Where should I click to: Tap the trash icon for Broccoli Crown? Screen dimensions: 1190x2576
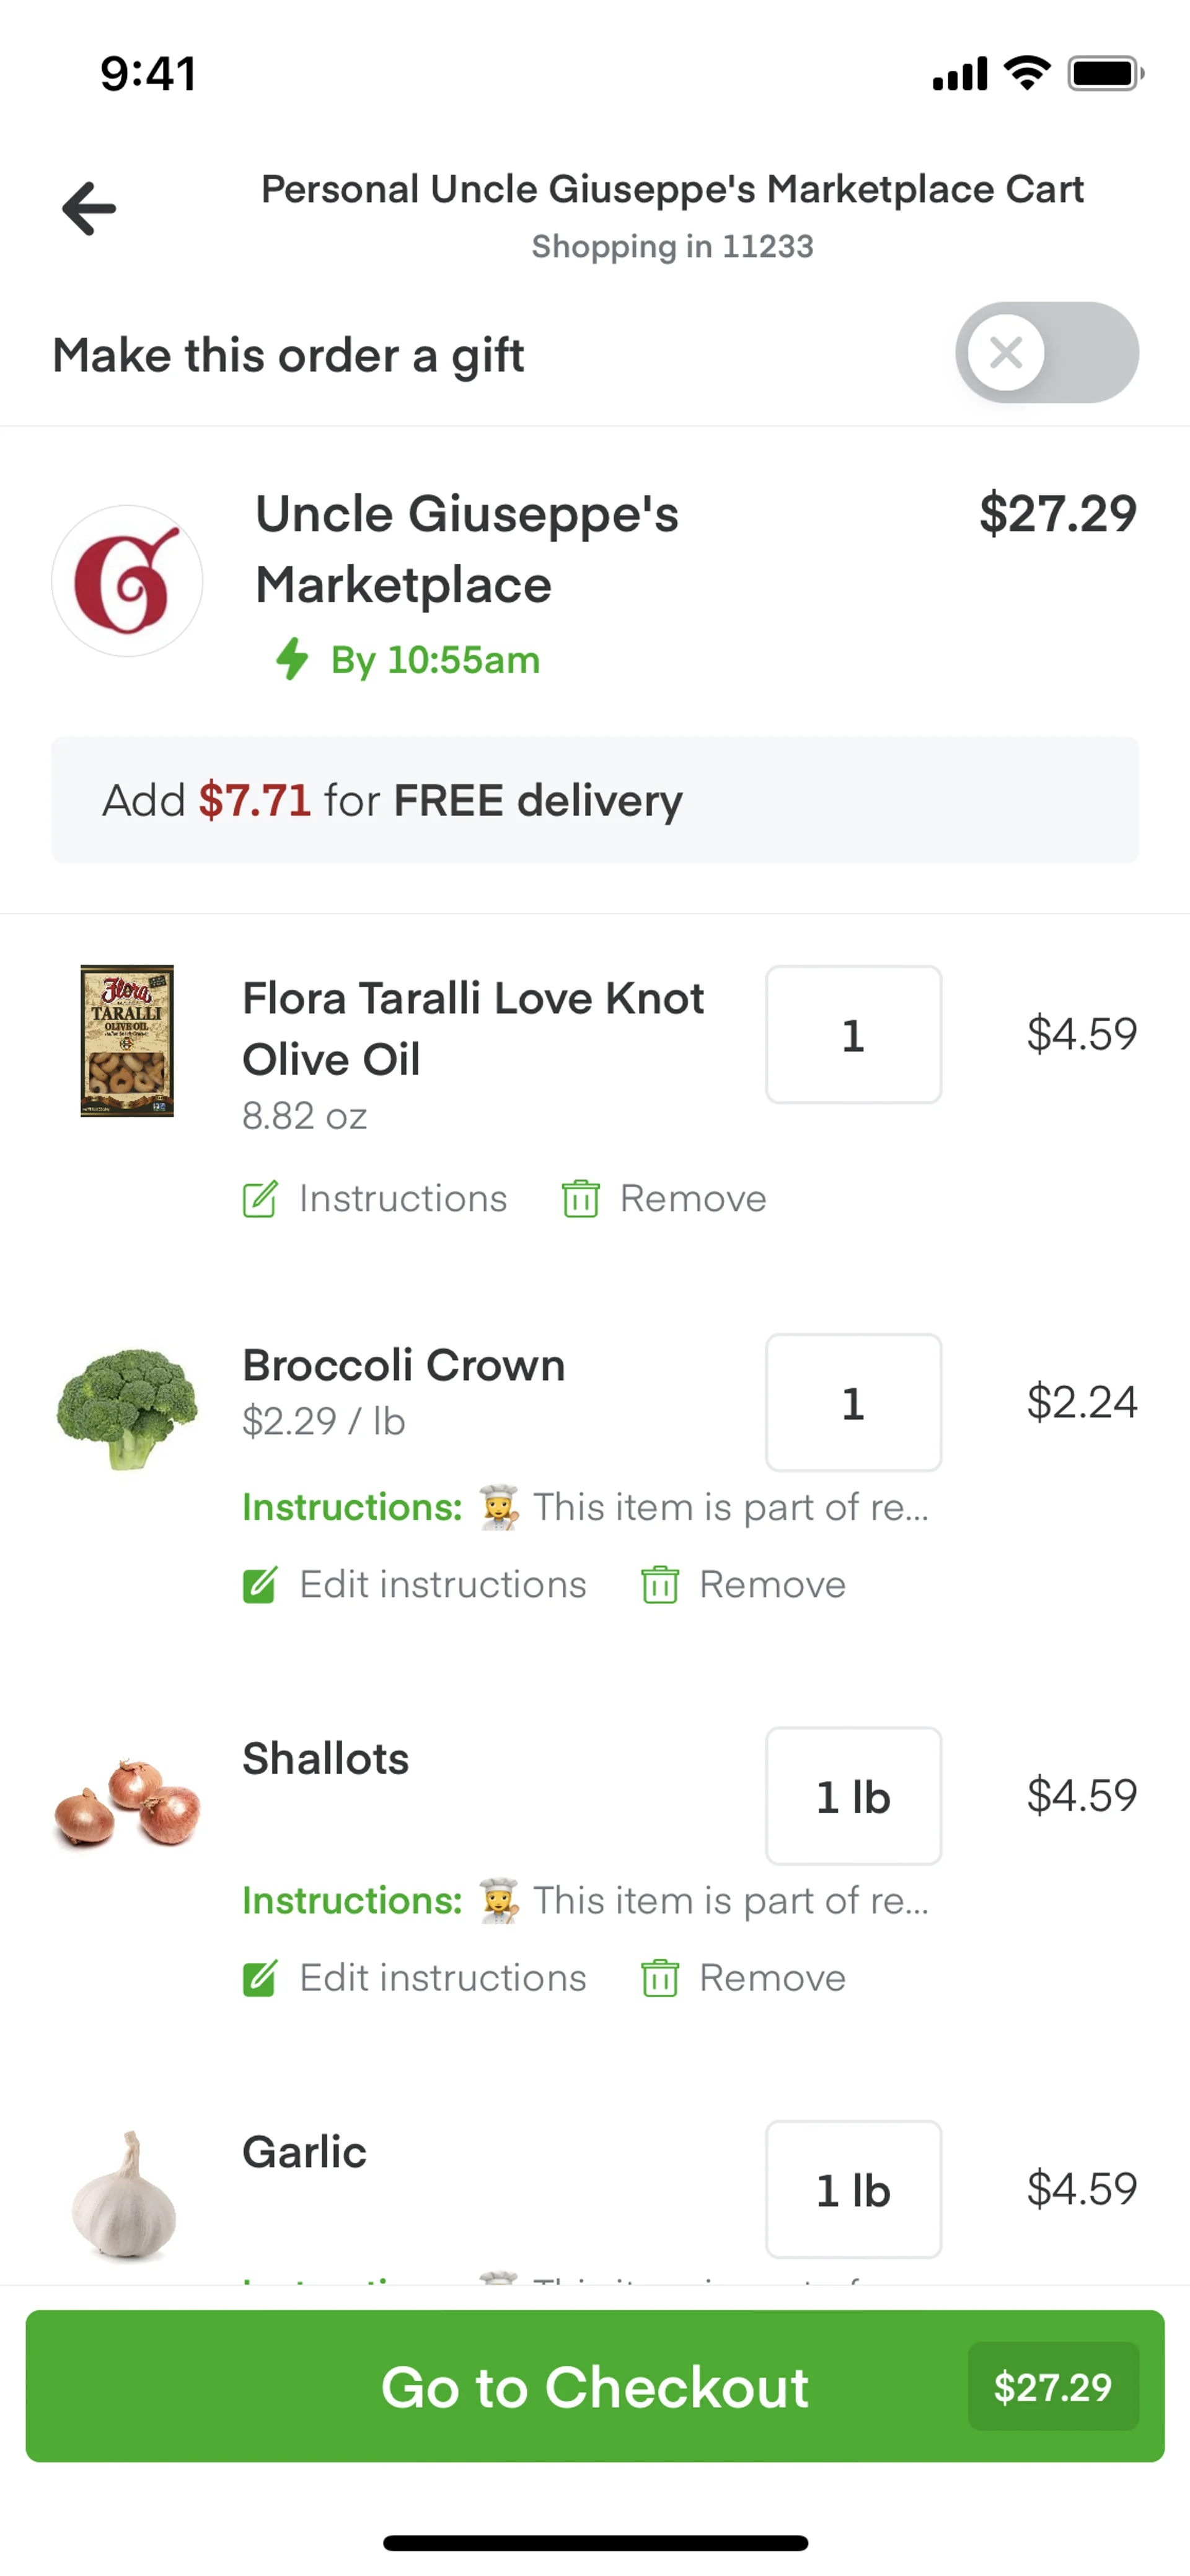click(x=660, y=1585)
